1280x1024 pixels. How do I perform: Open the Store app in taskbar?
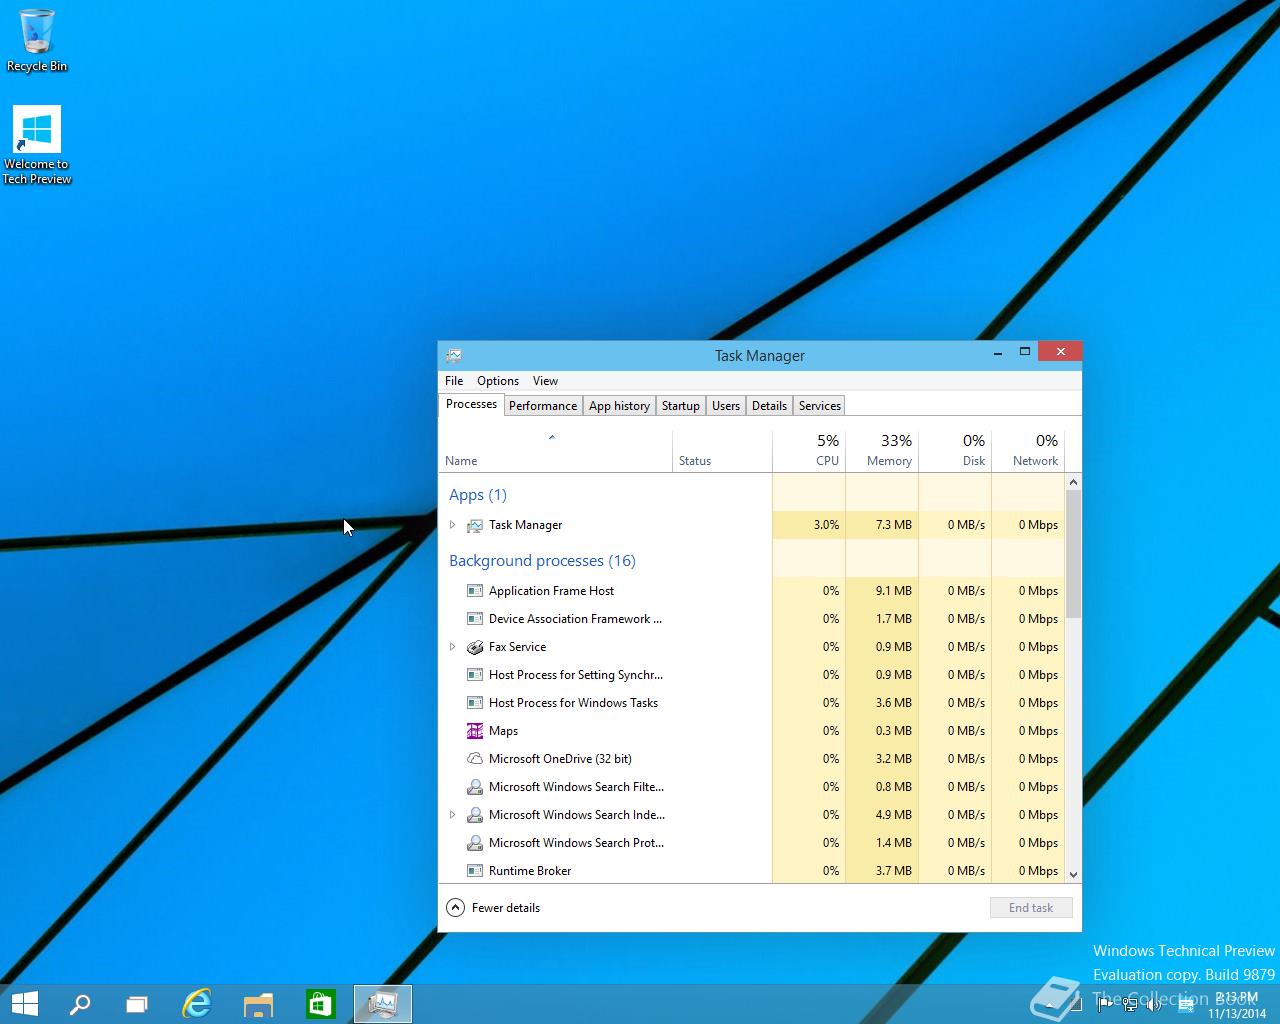point(320,1003)
